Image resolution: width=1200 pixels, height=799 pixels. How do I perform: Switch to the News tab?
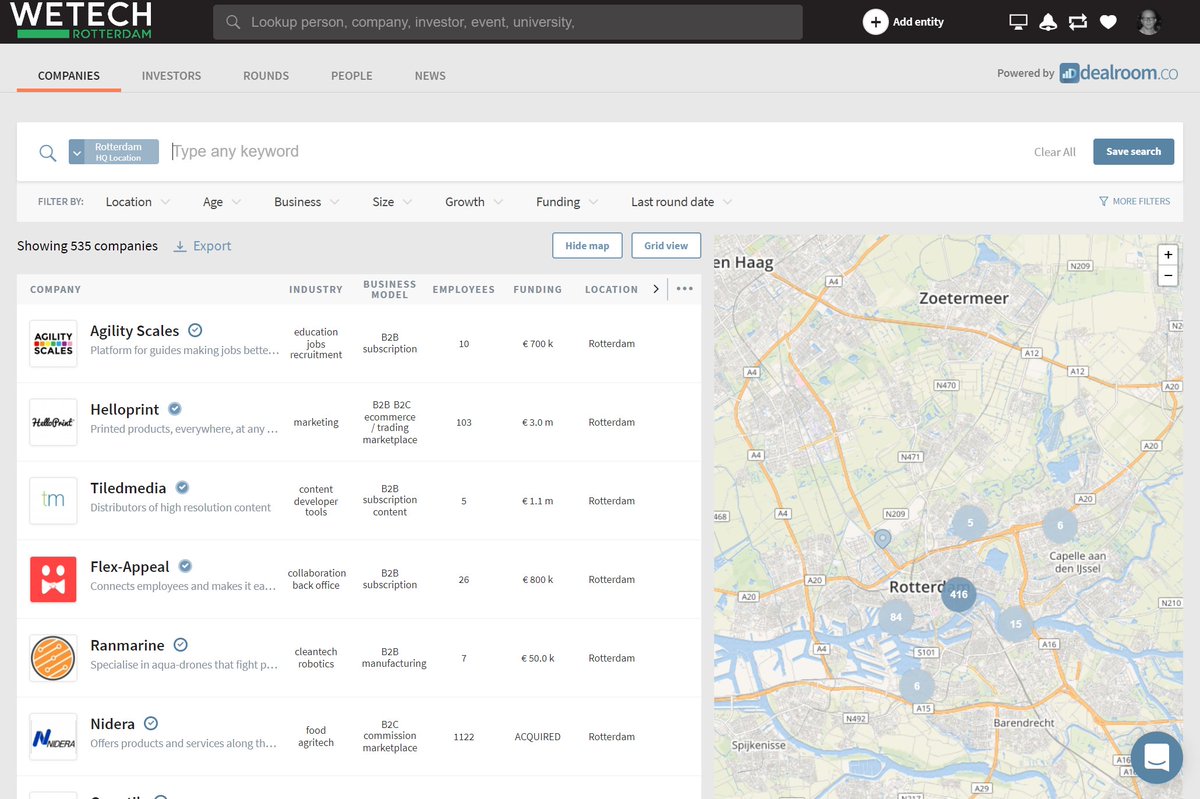click(x=430, y=76)
